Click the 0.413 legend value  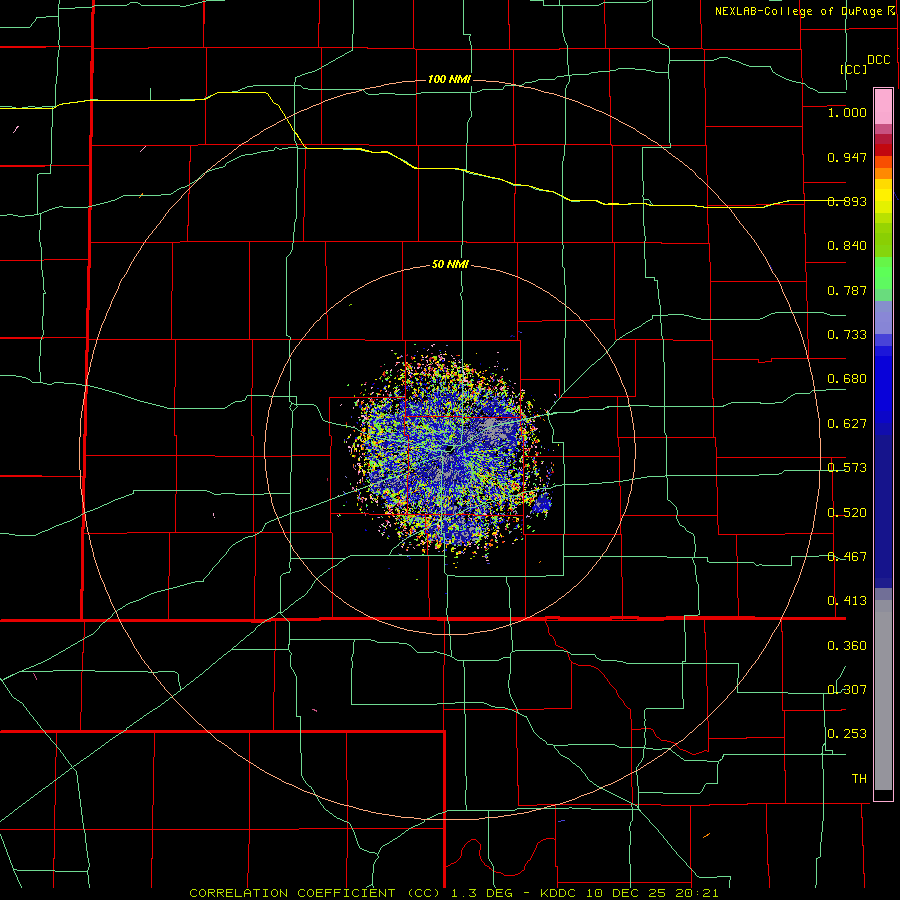tap(847, 601)
